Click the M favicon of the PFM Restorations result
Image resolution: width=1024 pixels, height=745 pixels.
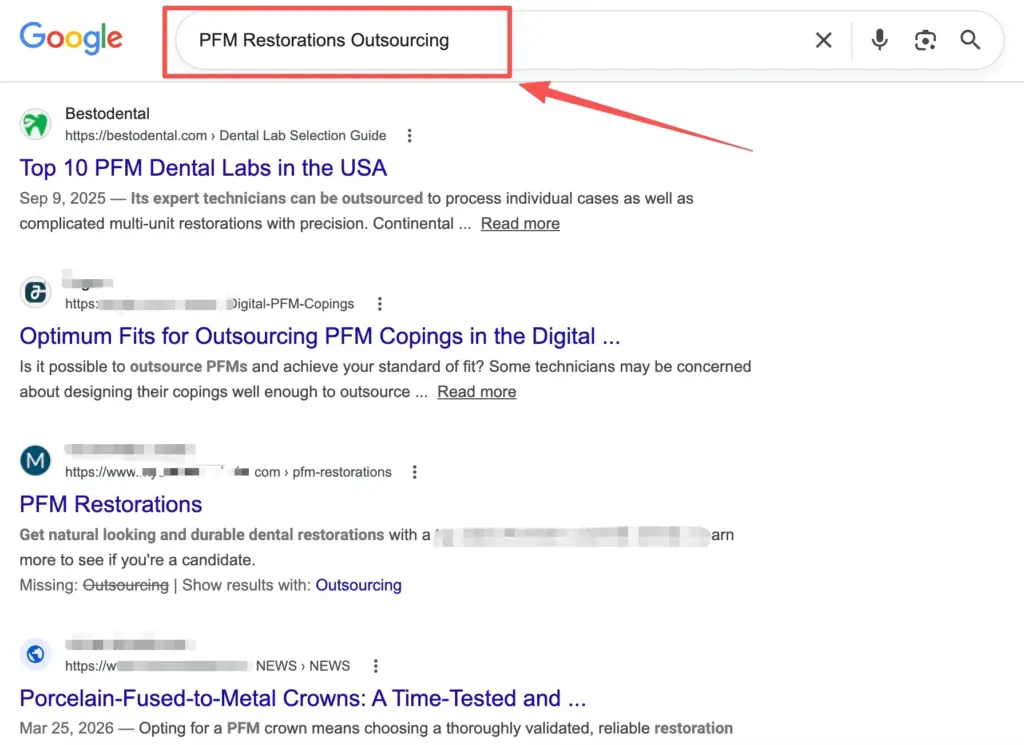(35, 460)
